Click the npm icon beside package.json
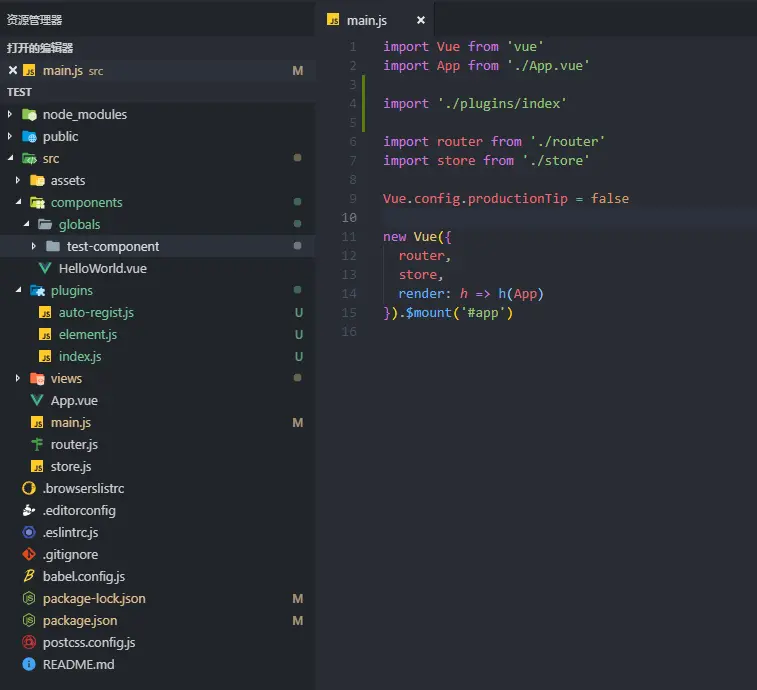 point(29,620)
